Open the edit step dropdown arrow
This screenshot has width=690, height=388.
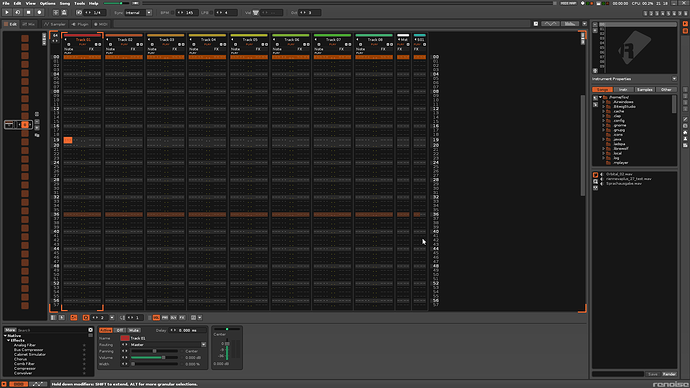point(112,318)
